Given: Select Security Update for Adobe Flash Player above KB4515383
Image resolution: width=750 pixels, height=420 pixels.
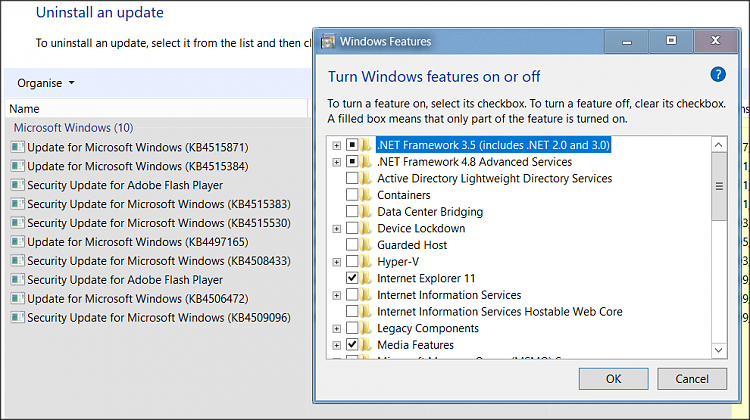Looking at the screenshot, I should 125,185.
